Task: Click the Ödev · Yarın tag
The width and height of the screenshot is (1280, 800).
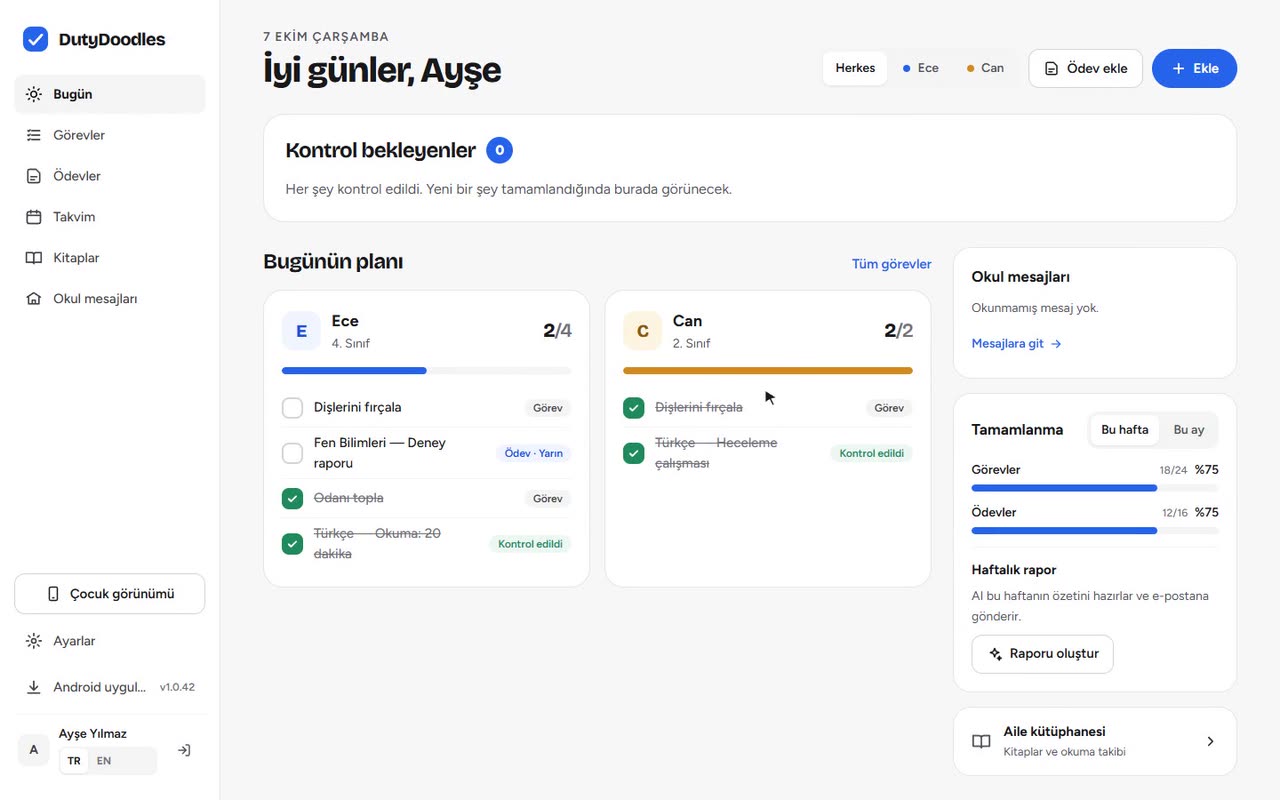Action: 533,453
